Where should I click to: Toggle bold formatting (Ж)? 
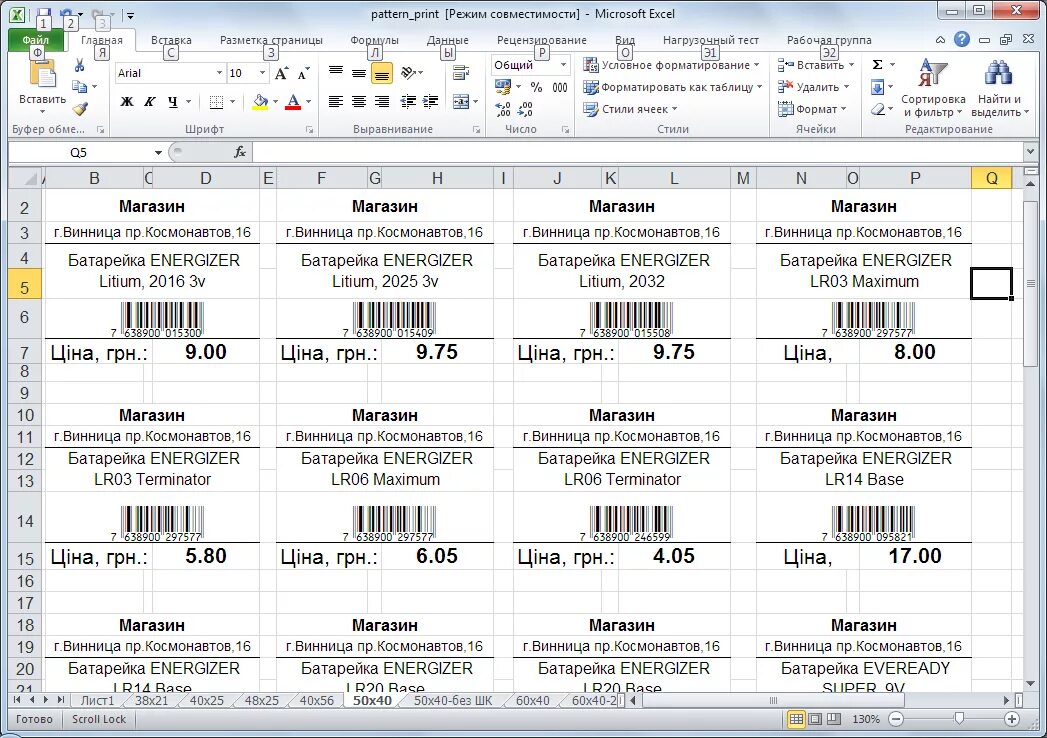pos(126,102)
